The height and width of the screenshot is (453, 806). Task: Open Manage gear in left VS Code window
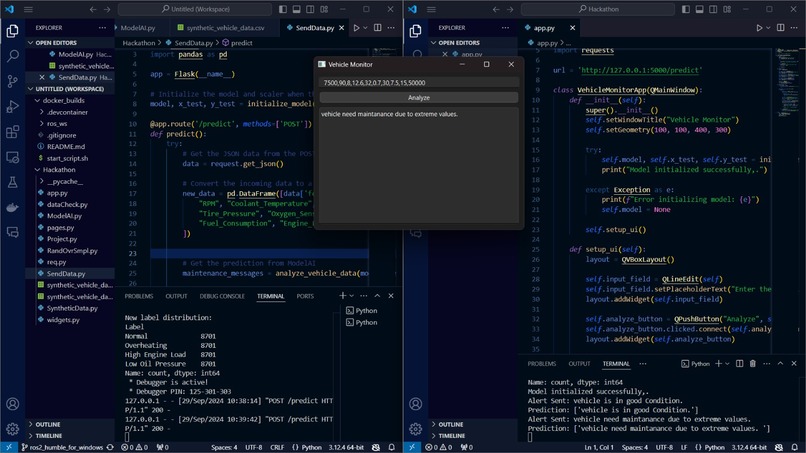[12, 428]
